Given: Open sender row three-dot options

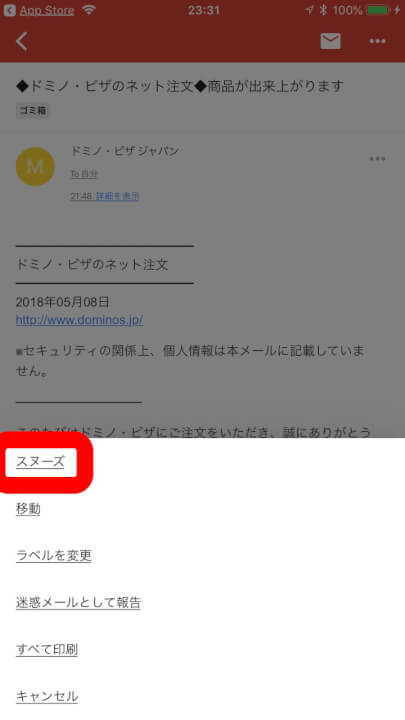Looking at the screenshot, I should 377,159.
